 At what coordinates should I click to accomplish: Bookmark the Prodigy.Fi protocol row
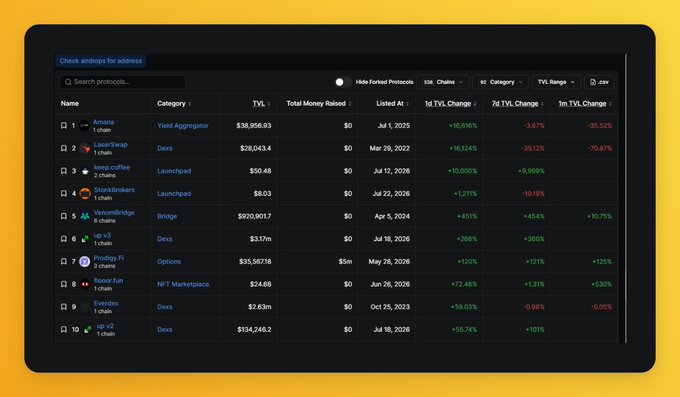click(64, 262)
